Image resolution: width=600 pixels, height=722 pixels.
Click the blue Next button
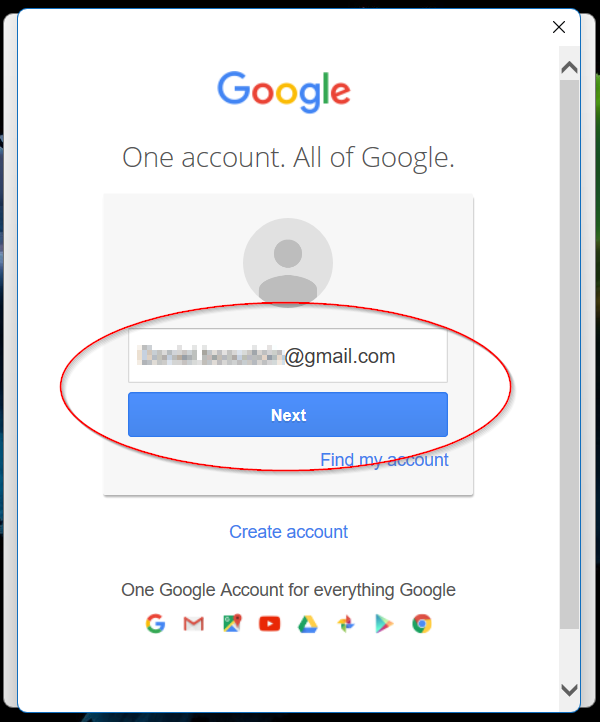pyautogui.click(x=288, y=414)
